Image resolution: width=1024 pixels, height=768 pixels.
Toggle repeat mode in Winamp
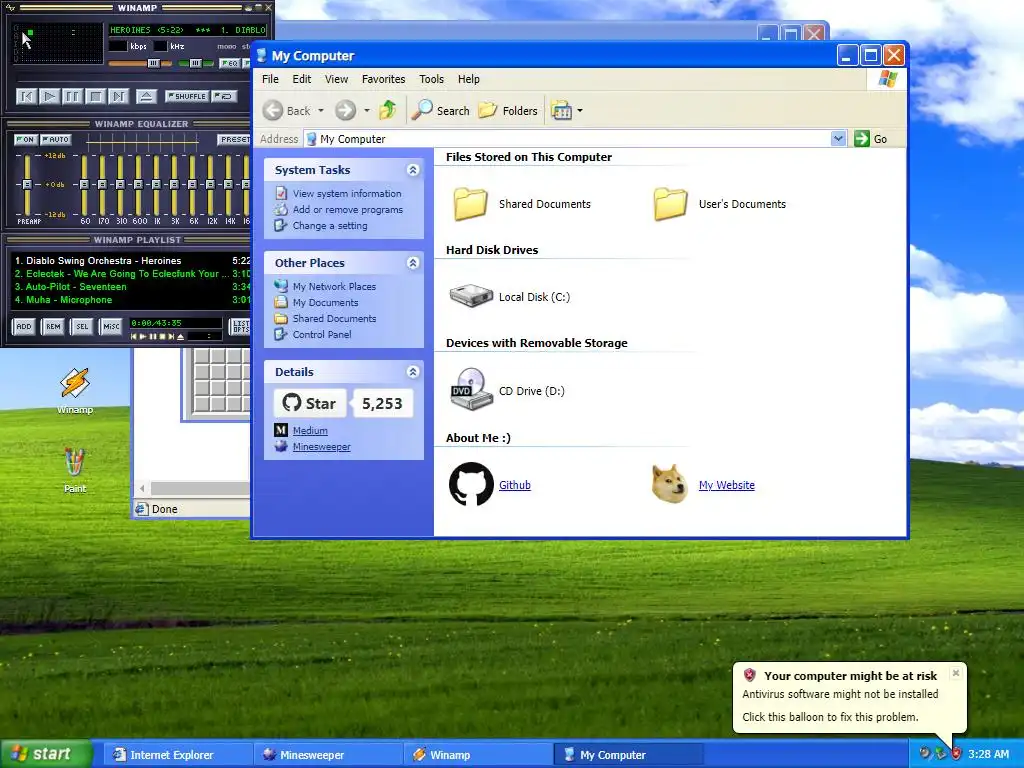point(224,96)
